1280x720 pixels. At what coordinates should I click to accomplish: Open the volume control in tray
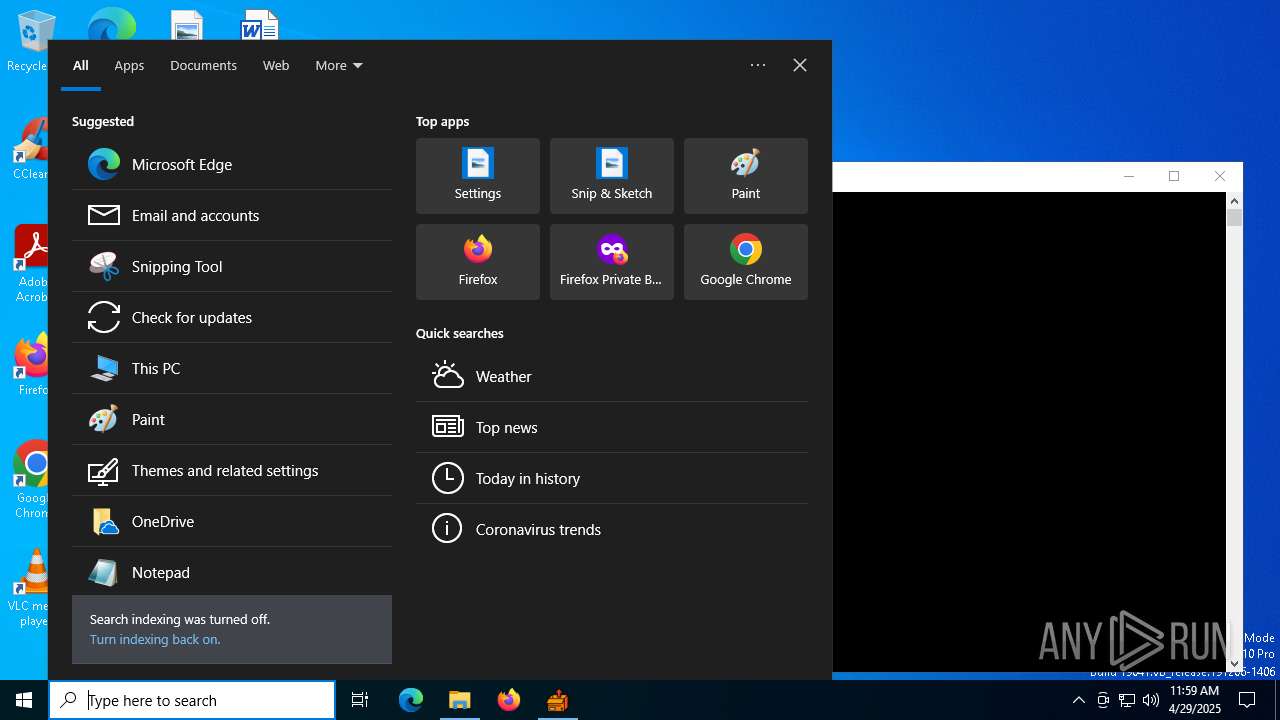pyautogui.click(x=1151, y=700)
